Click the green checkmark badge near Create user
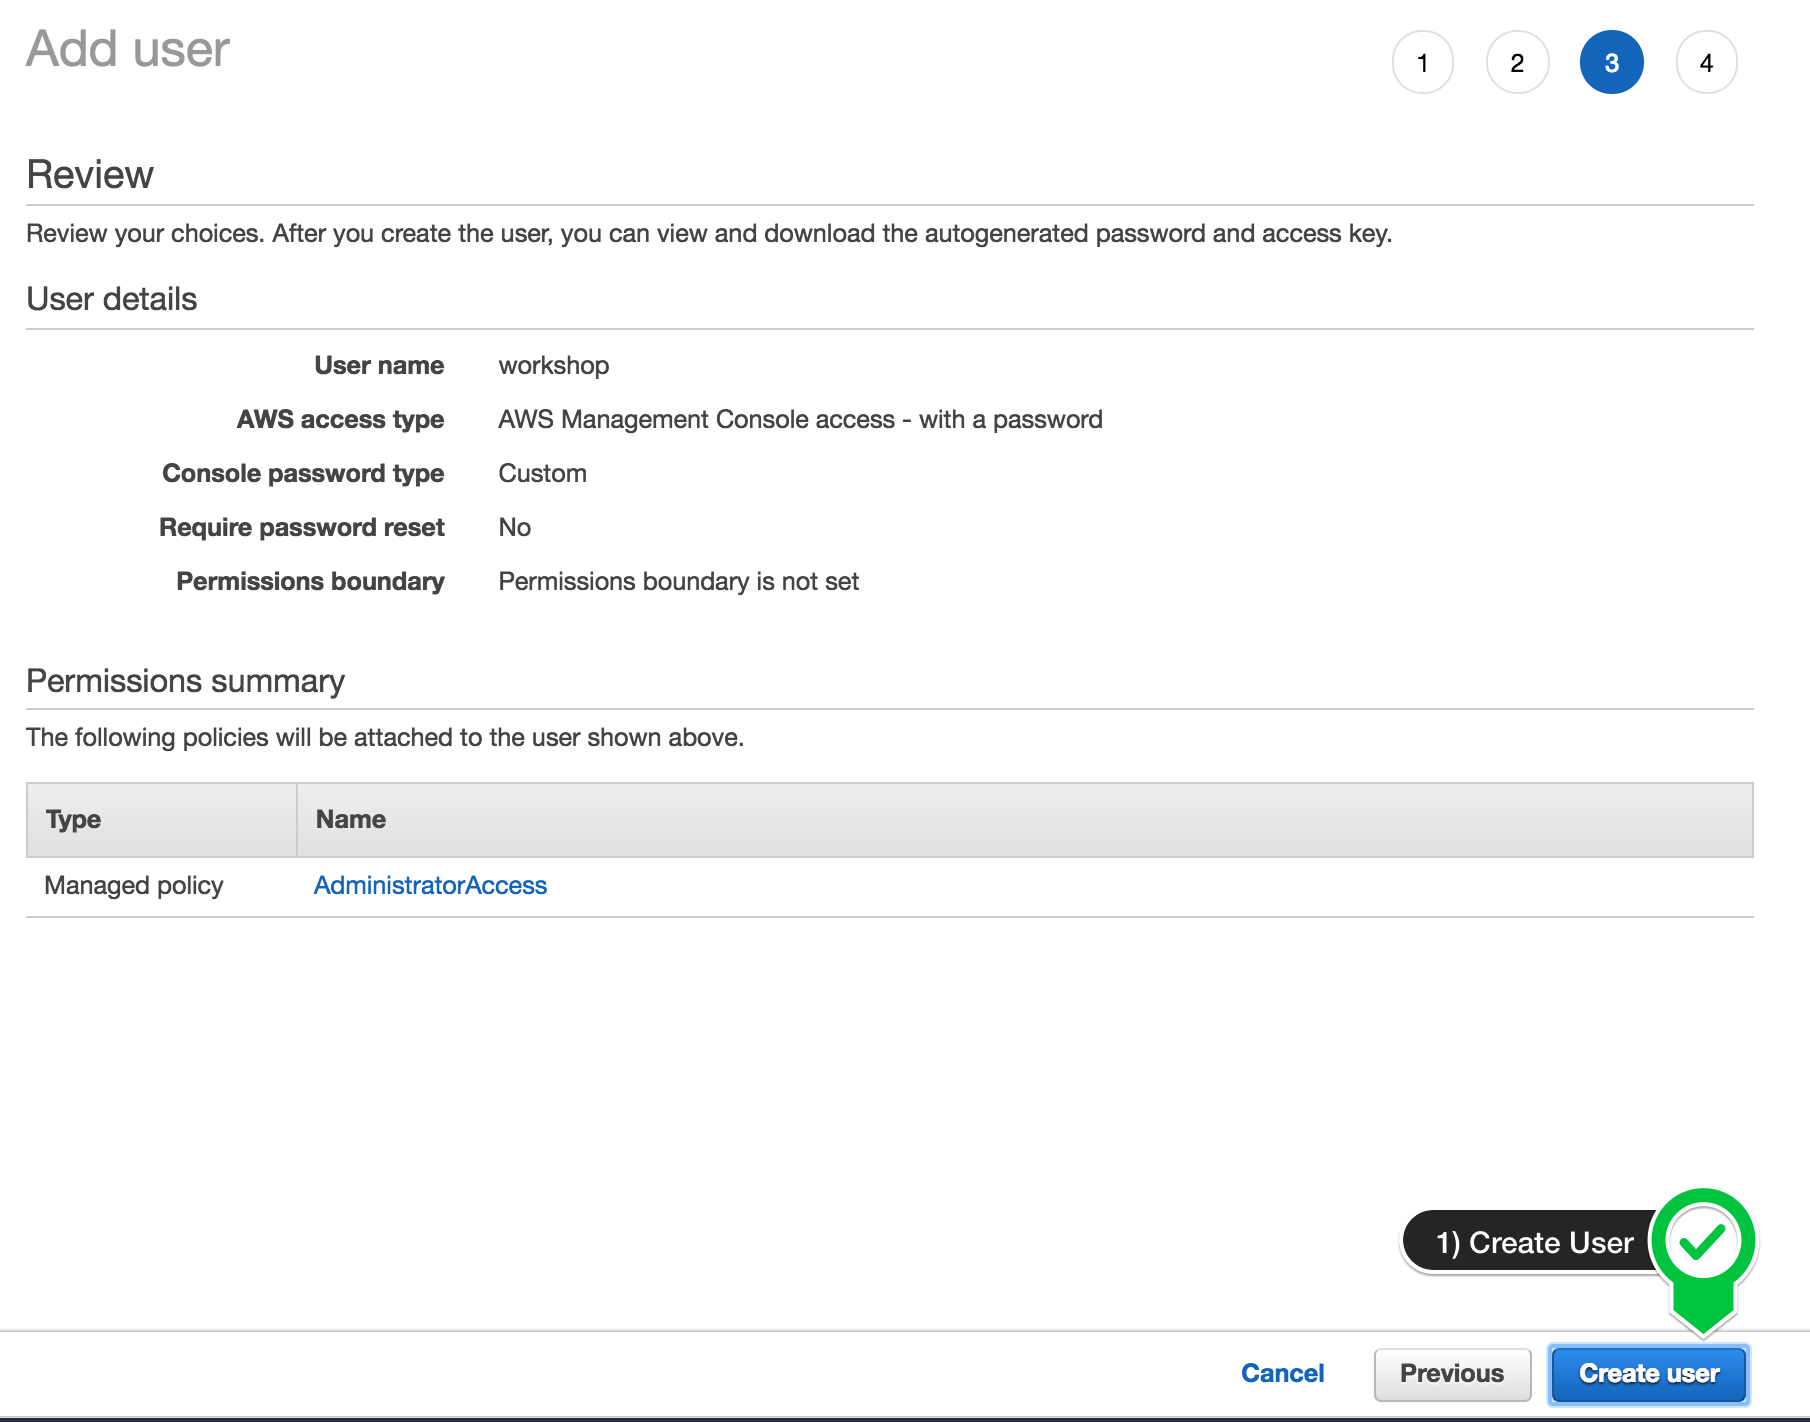The image size is (1810, 1422). coord(1704,1241)
